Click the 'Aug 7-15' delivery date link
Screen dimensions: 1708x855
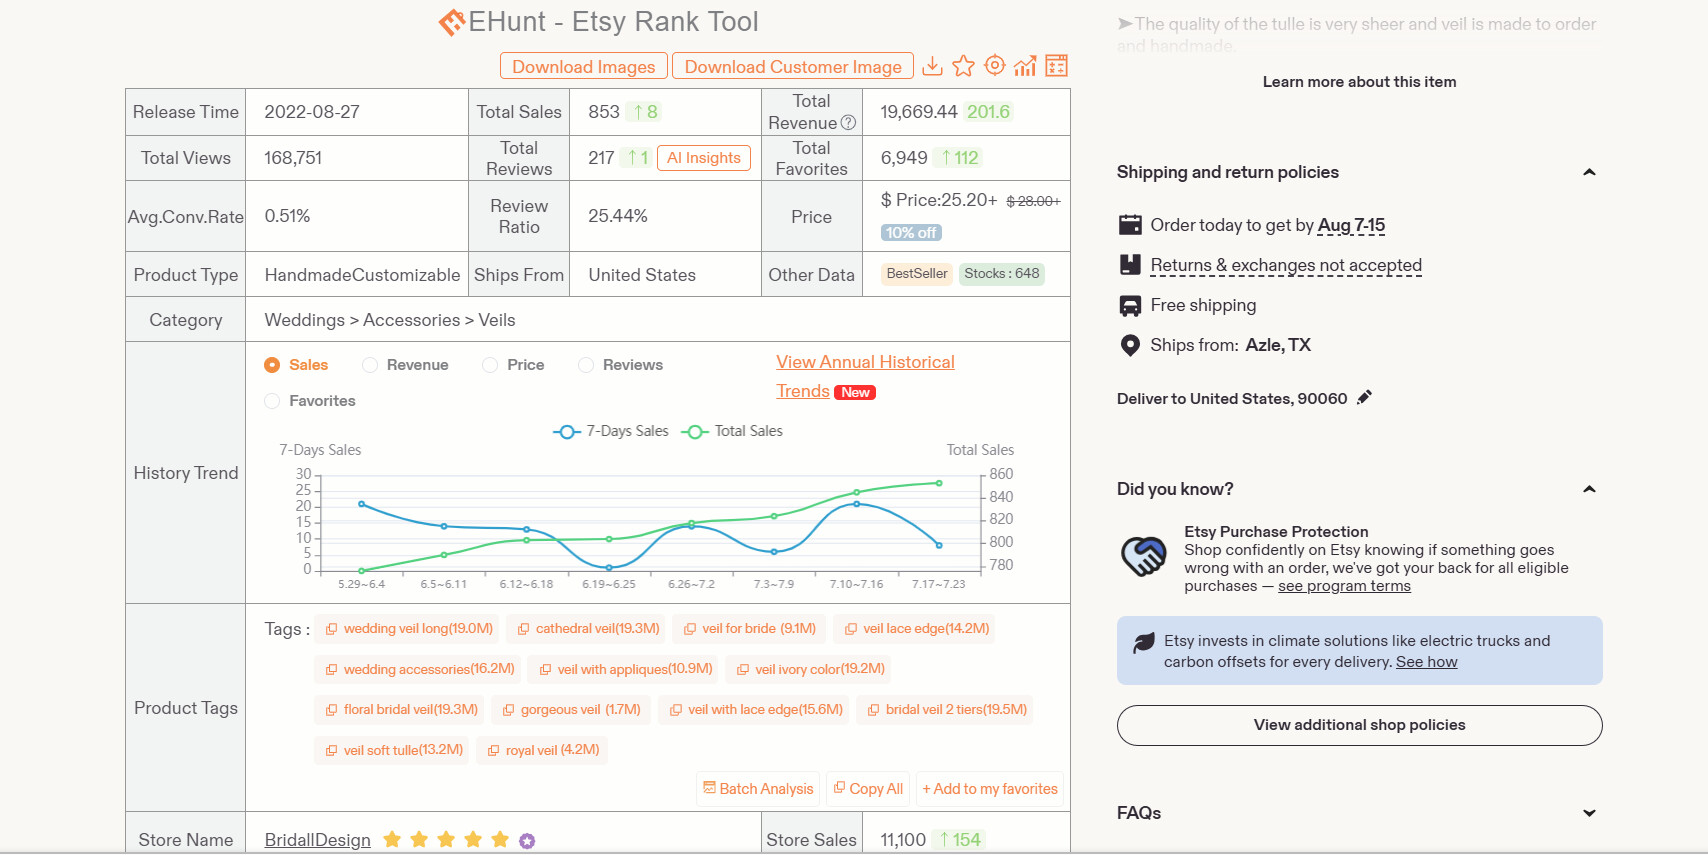pos(1352,225)
